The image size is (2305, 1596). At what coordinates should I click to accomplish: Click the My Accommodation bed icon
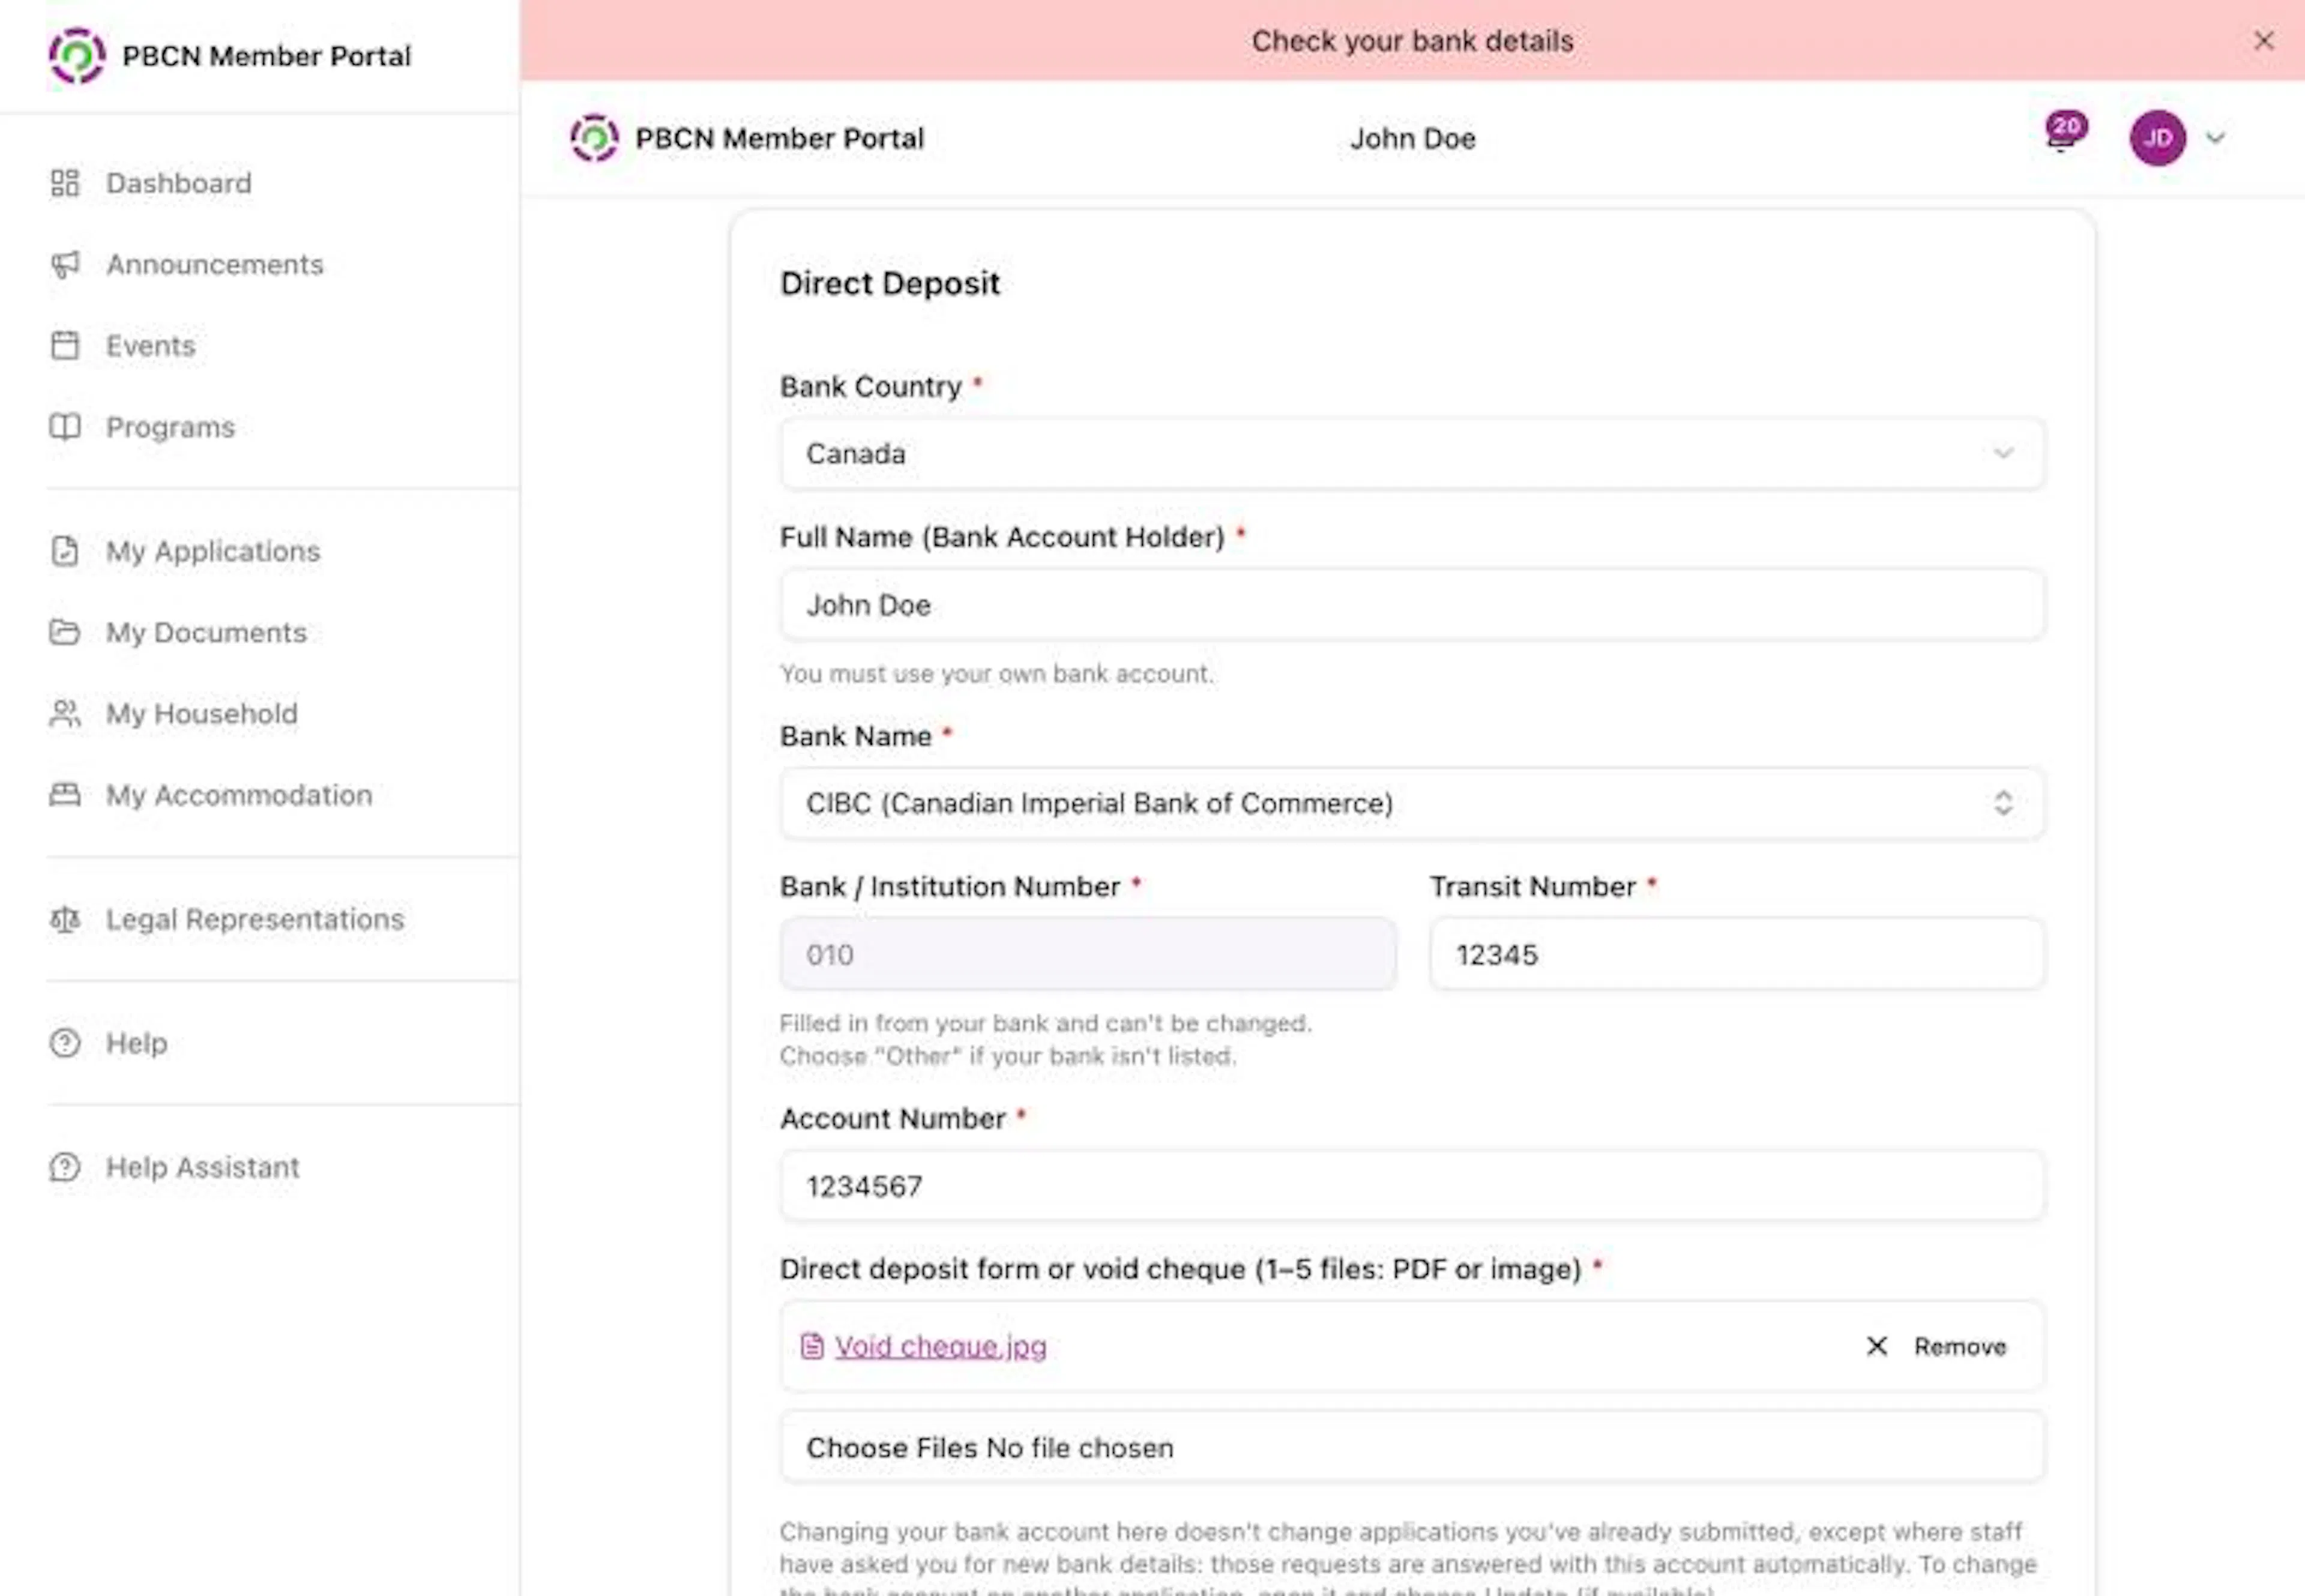65,795
